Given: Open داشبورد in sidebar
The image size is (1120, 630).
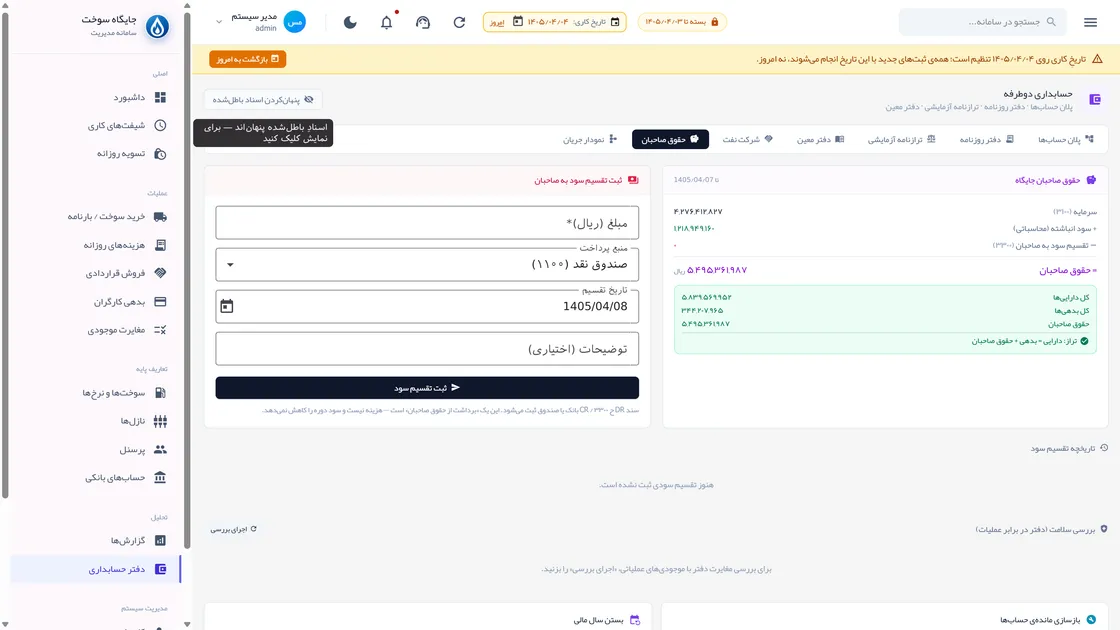Looking at the screenshot, I should click(96, 97).
